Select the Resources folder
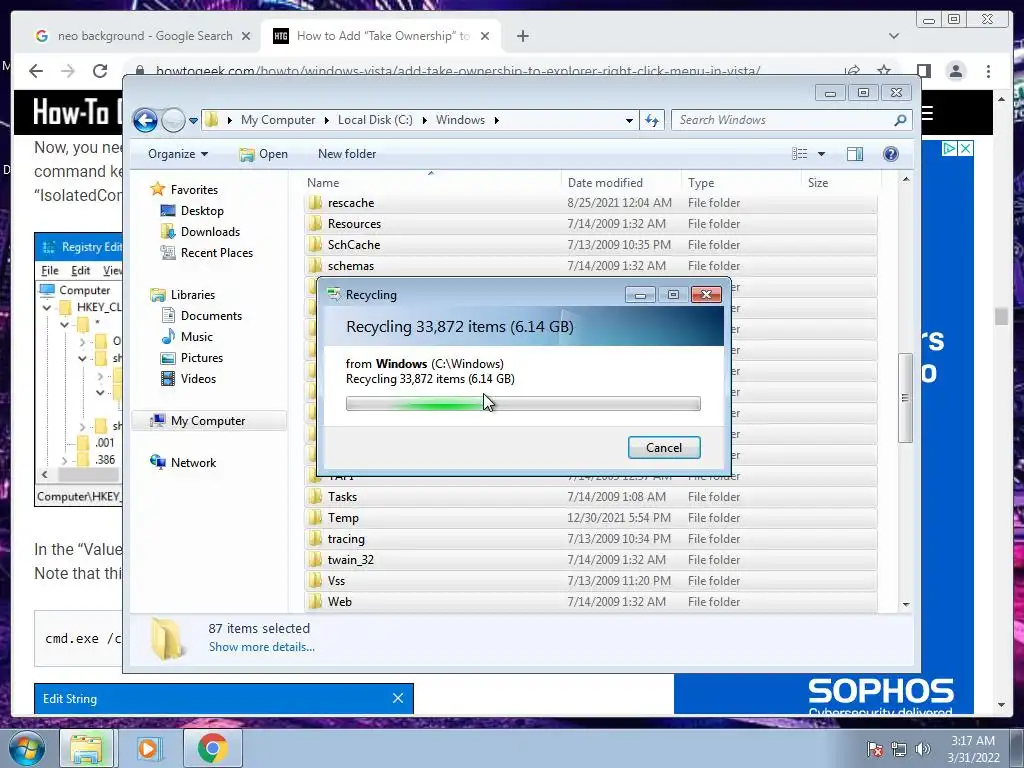The image size is (1024, 768). (x=590, y=224)
